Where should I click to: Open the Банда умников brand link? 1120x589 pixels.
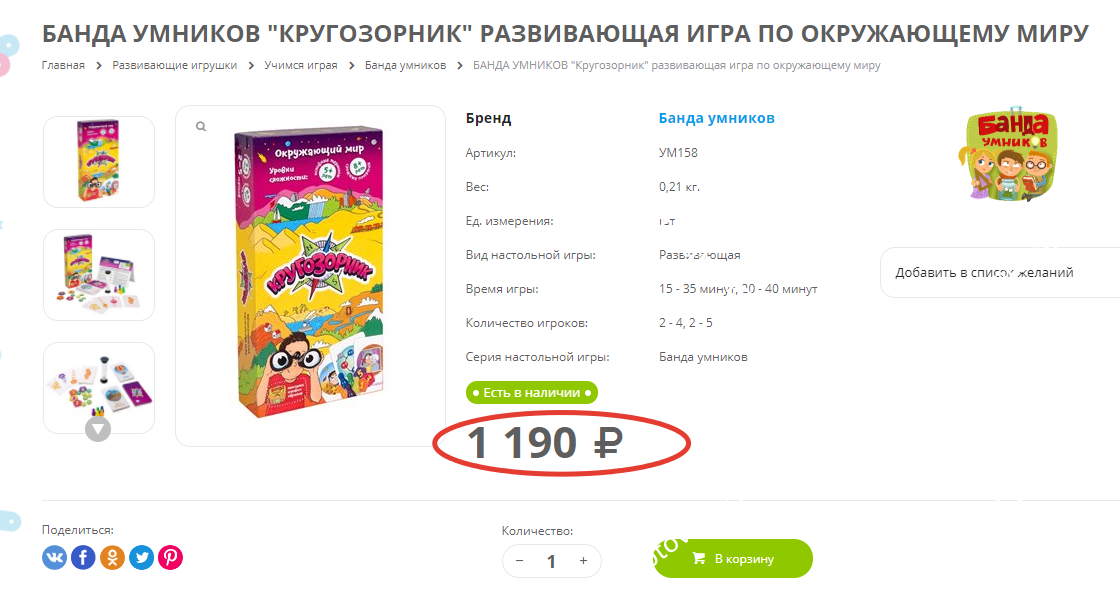tap(716, 118)
